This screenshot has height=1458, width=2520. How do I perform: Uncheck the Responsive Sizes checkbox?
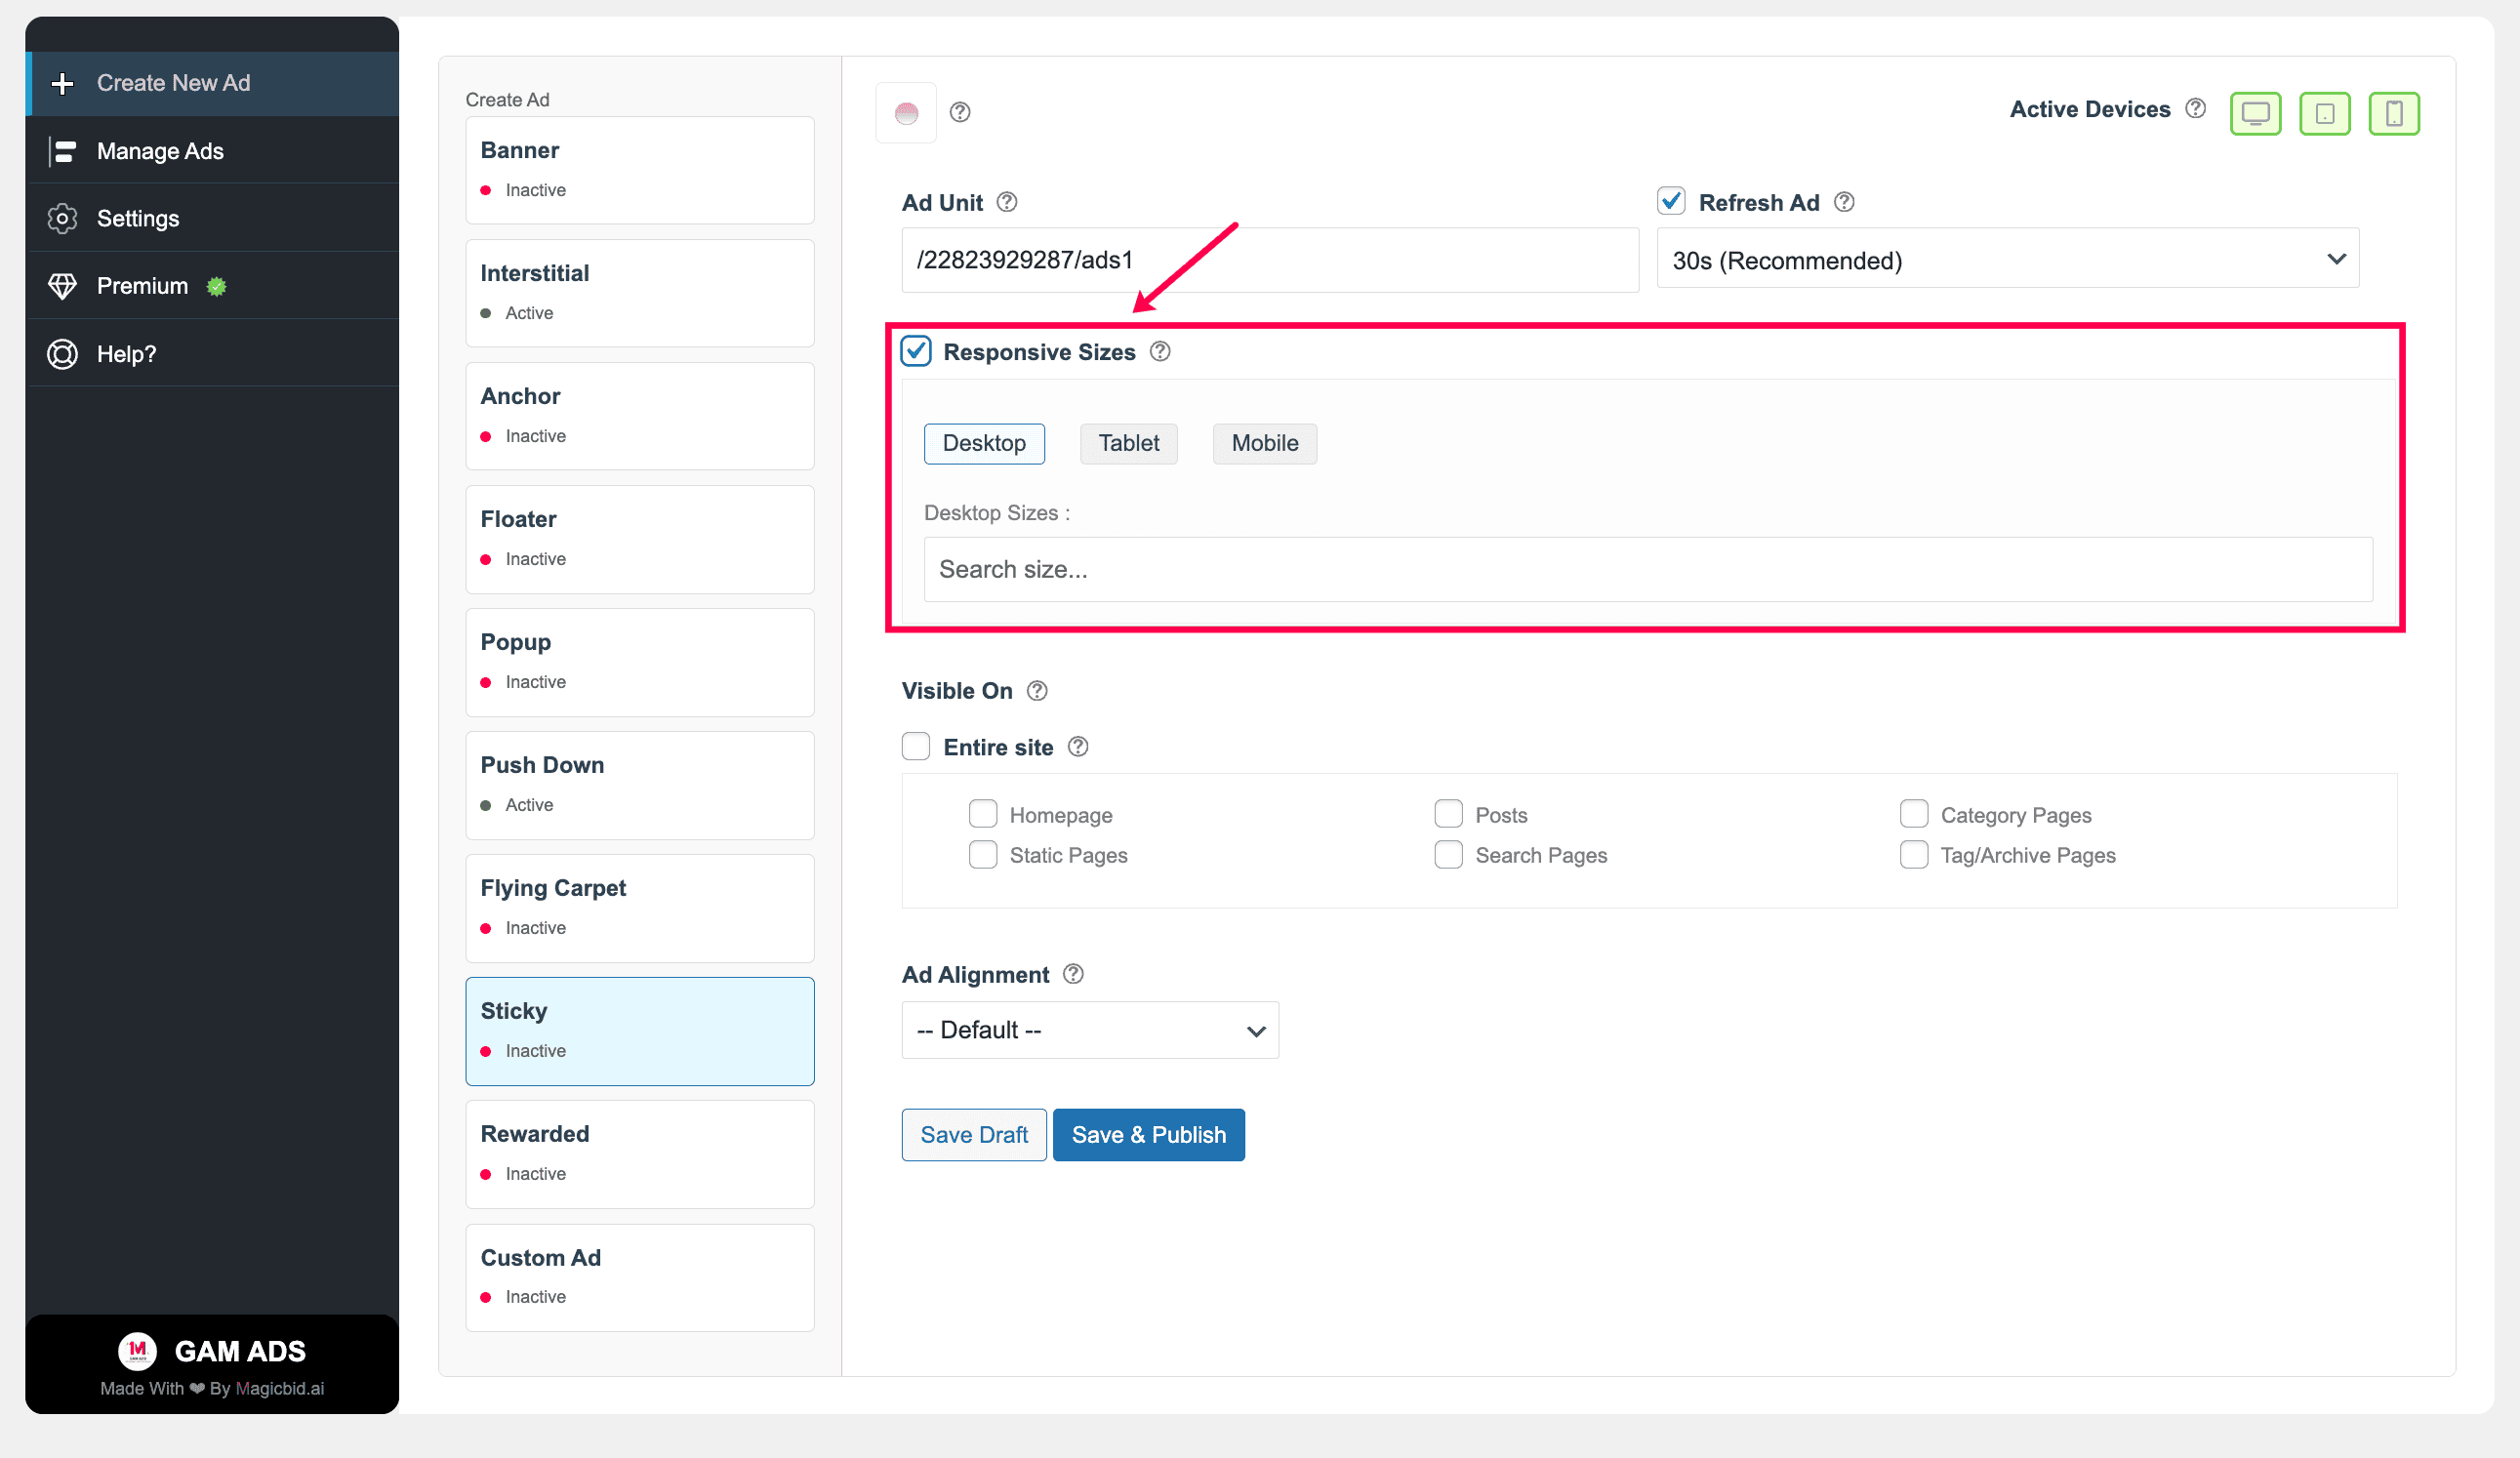pyautogui.click(x=916, y=351)
